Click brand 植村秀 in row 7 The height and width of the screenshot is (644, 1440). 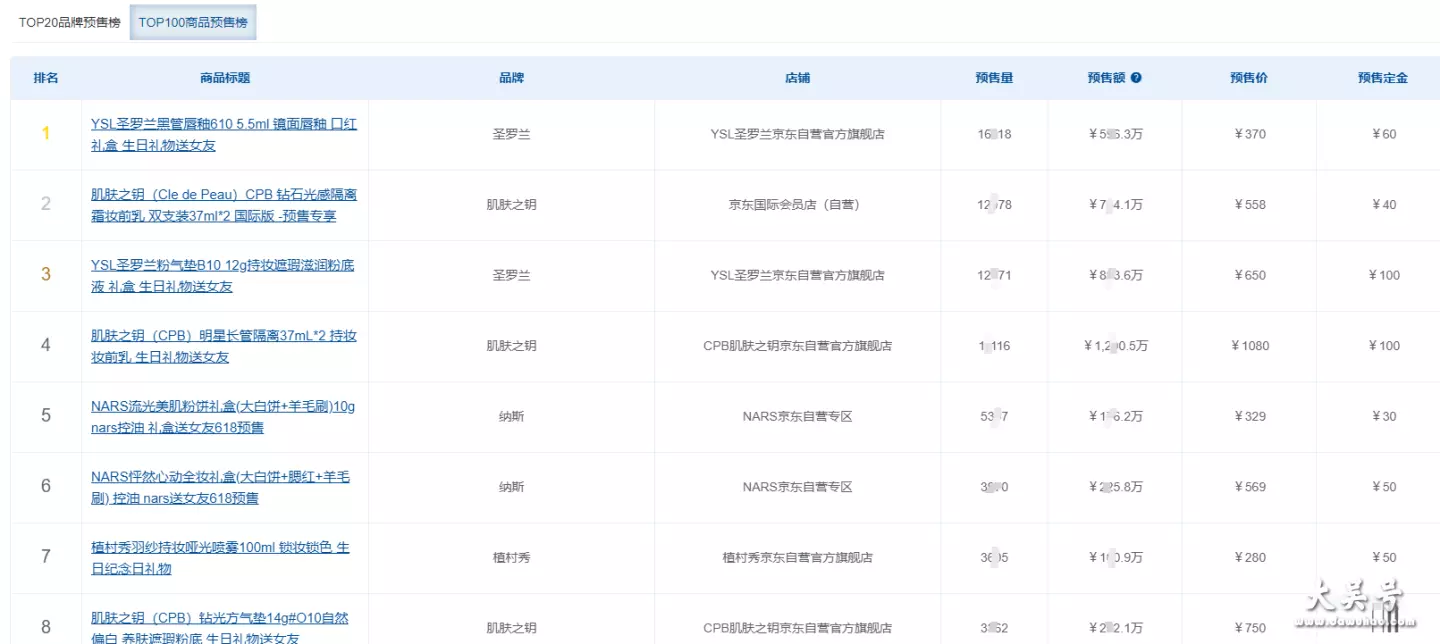pos(511,558)
